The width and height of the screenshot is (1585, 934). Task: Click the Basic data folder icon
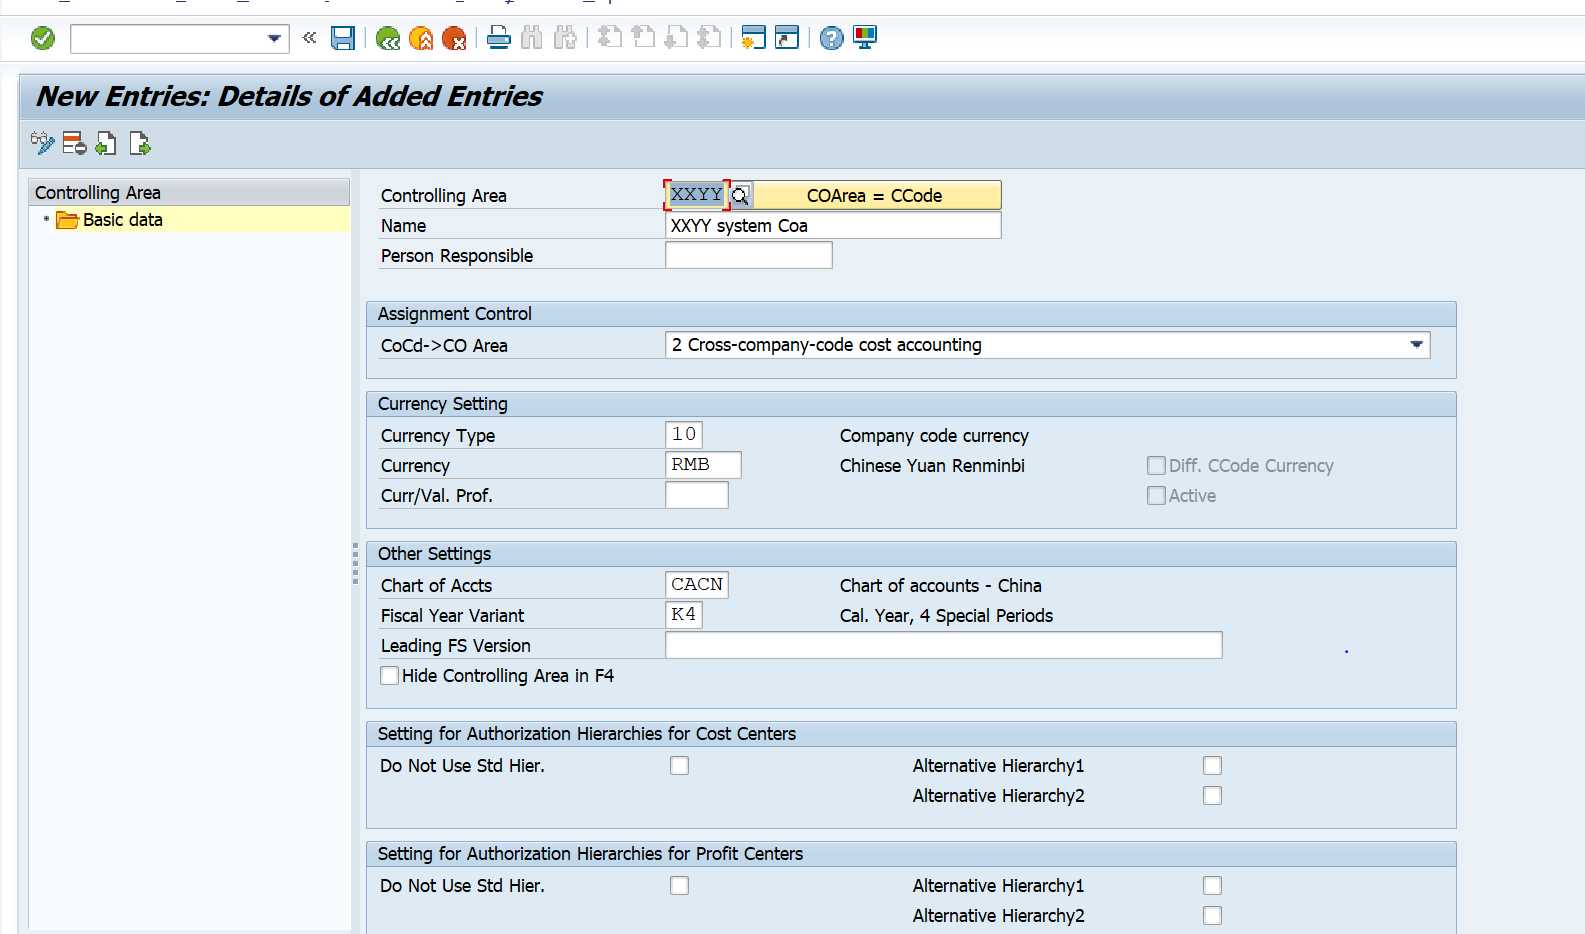click(x=67, y=220)
